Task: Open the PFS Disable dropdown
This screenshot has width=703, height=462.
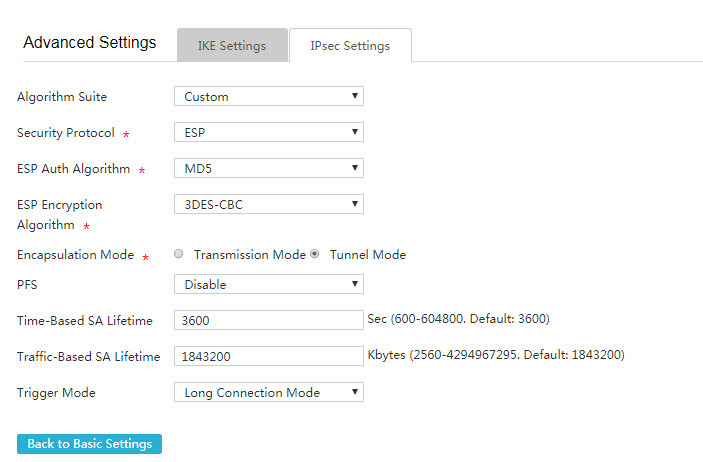Action: pos(269,284)
